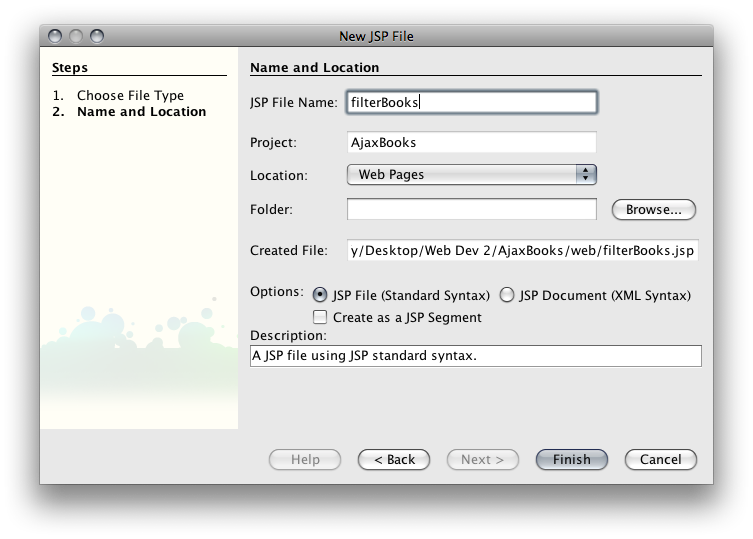
Task: Click the empty Folder text field
Action: [x=472, y=209]
